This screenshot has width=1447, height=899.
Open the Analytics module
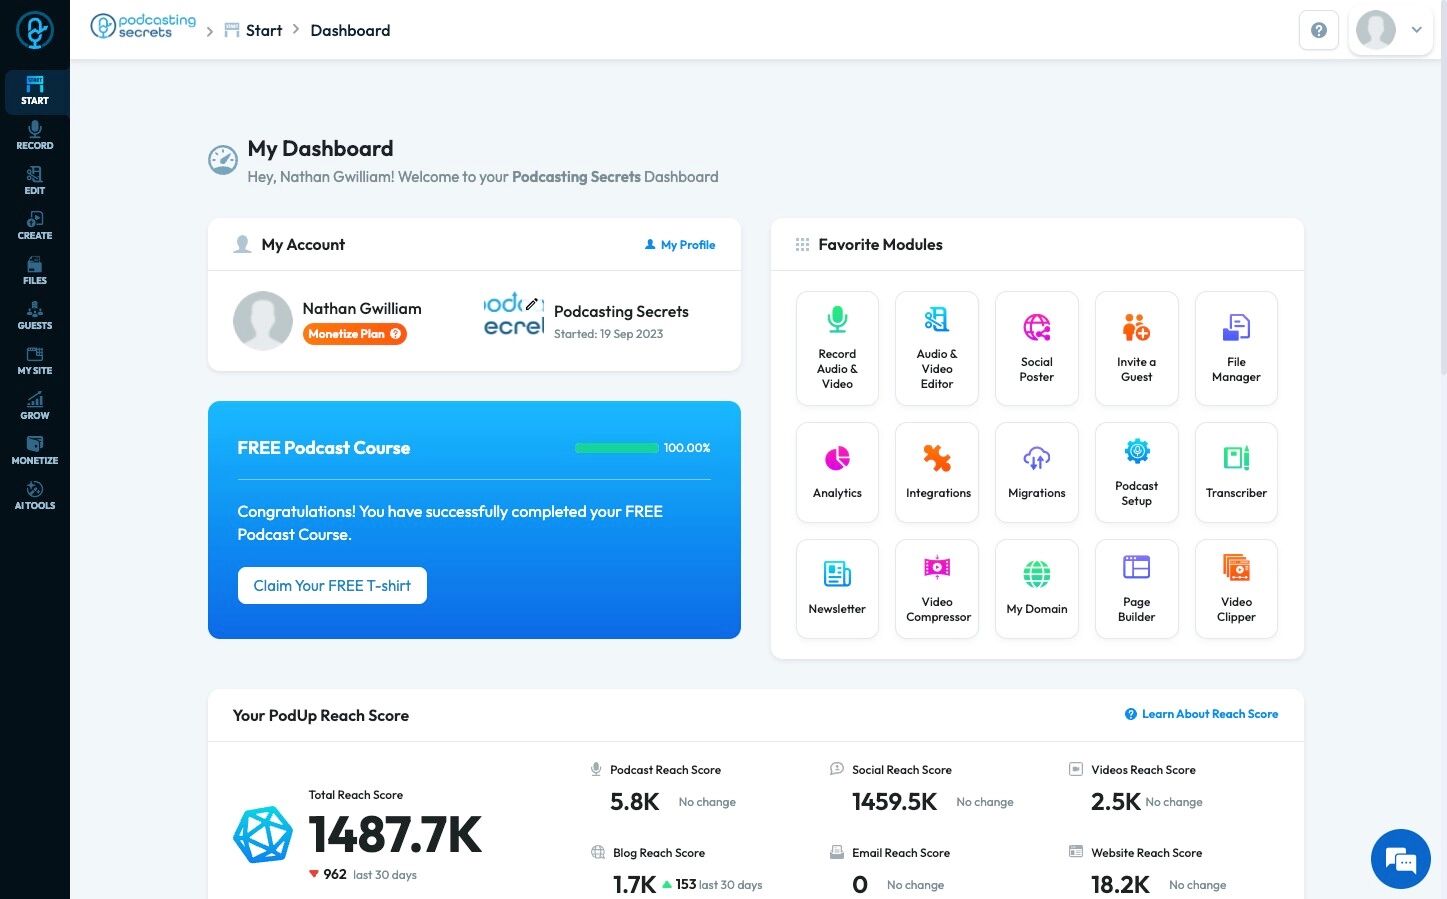[x=837, y=472]
